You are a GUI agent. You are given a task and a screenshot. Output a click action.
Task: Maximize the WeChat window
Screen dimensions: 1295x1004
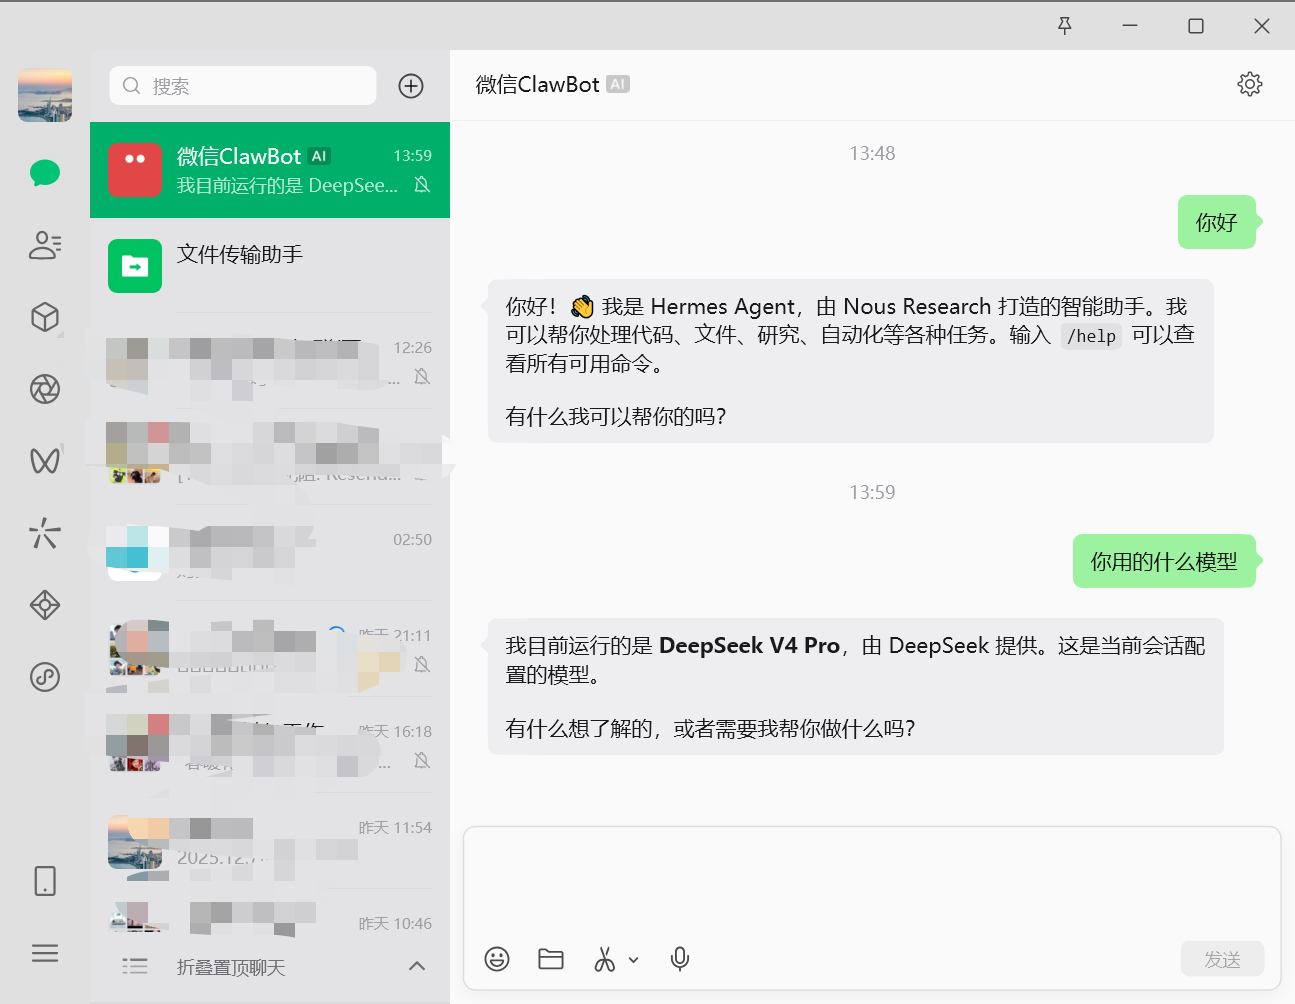pos(1196,26)
